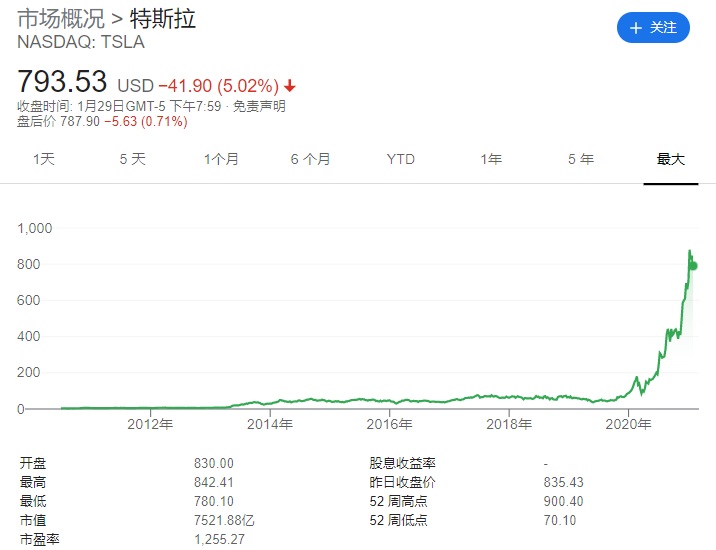Click the 52 周高点 label

[x=398, y=501]
